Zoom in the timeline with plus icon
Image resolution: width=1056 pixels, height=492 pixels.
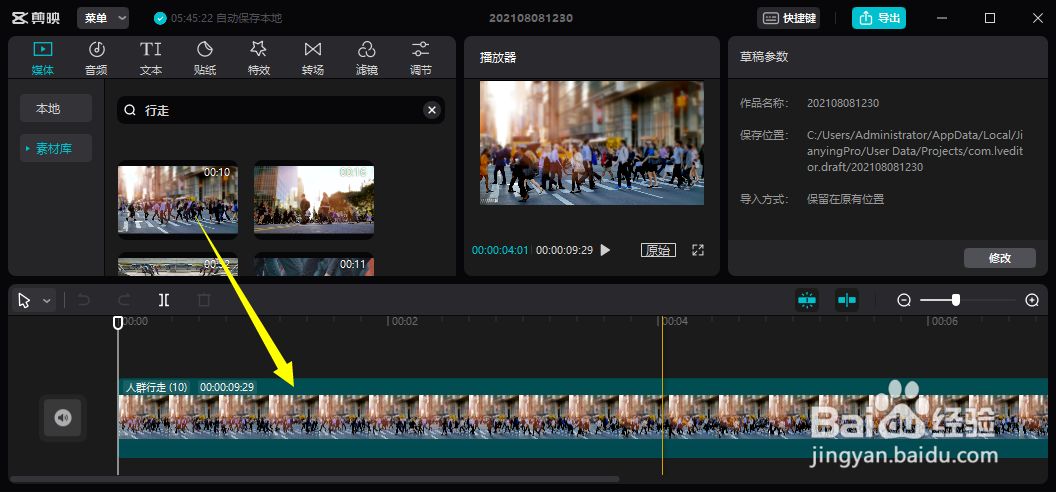(x=1032, y=300)
